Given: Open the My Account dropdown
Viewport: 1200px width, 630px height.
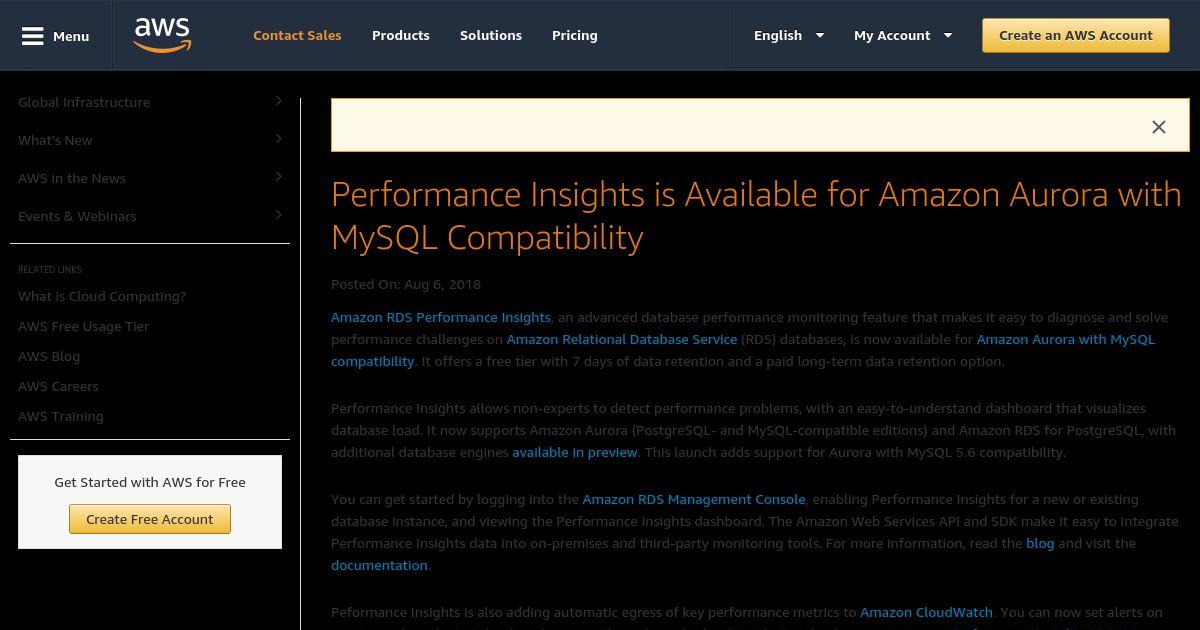Looking at the screenshot, I should (903, 35).
